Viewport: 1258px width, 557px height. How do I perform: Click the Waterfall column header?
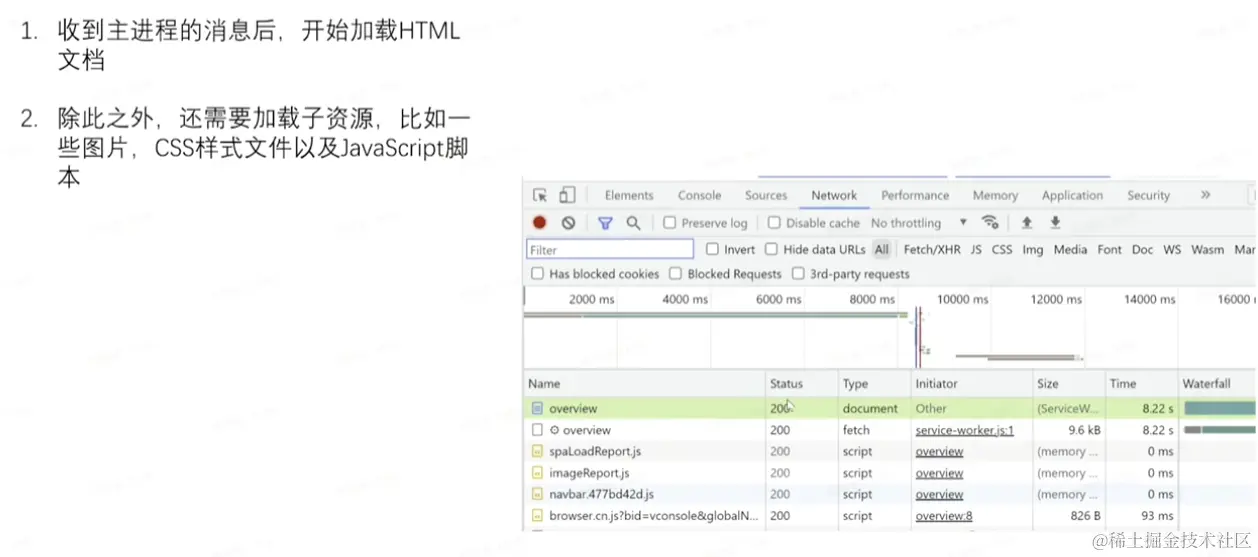[1217, 383]
